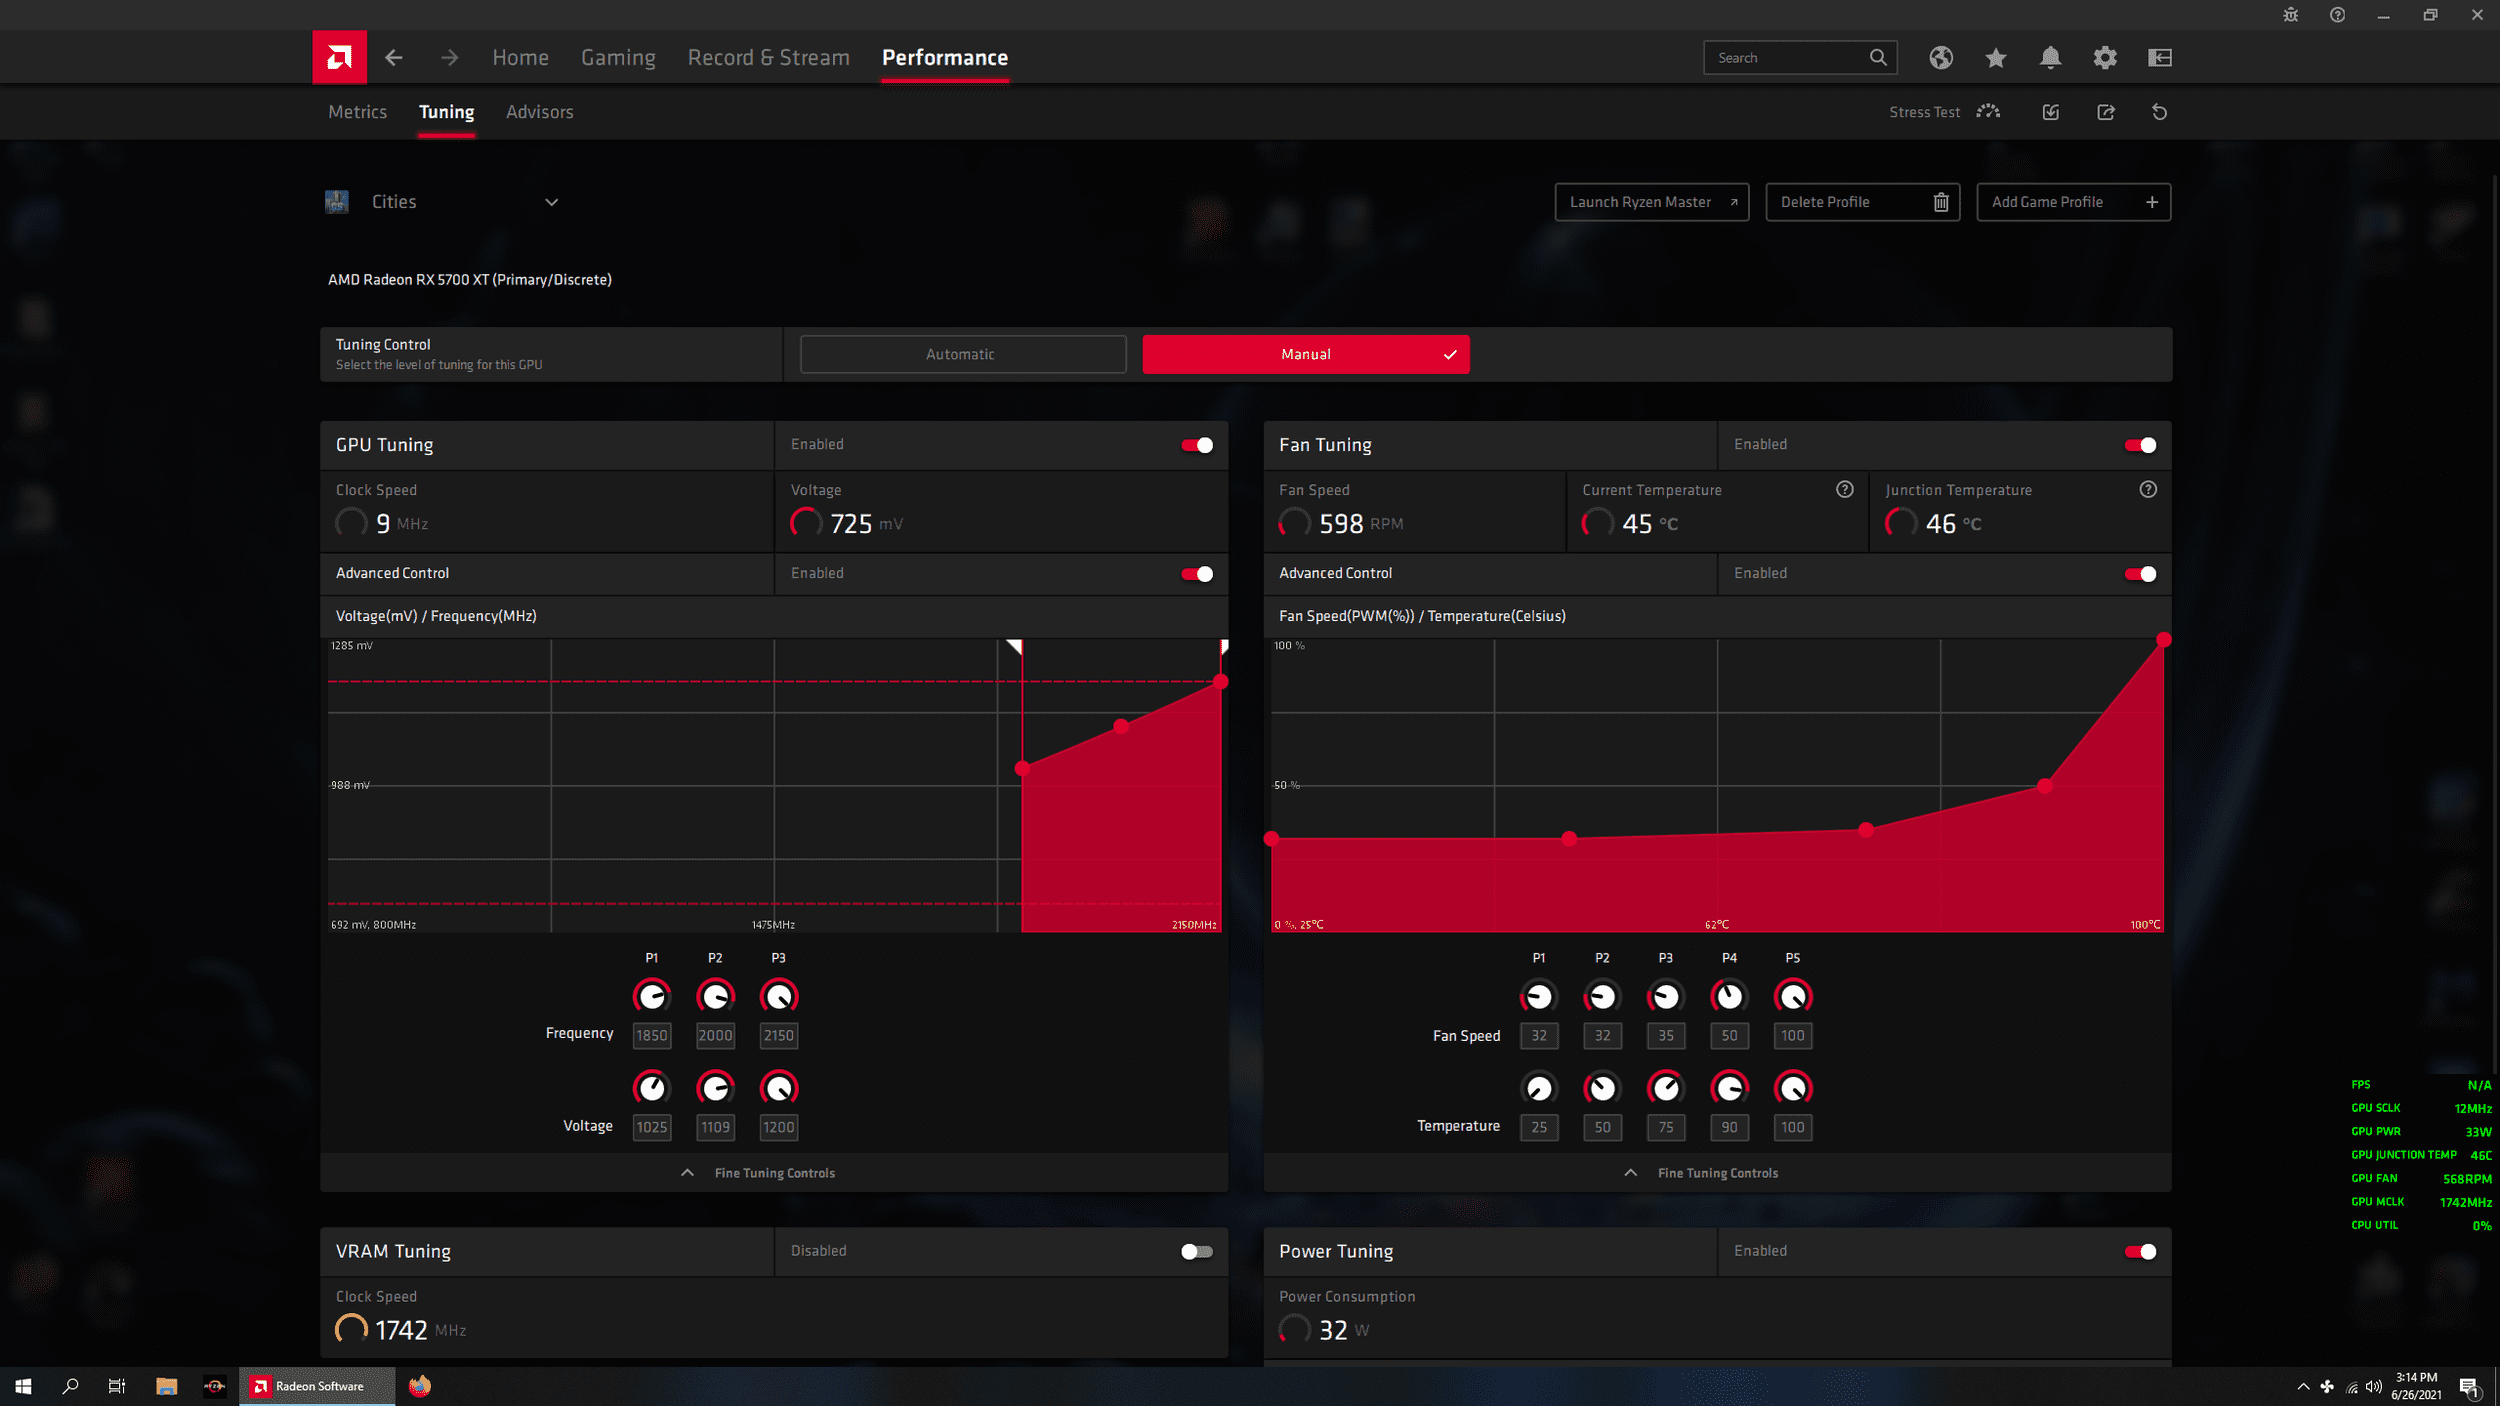Viewport: 2500px width, 1406px height.
Task: Click the P3 Voltage dial knob
Action: click(x=779, y=1088)
